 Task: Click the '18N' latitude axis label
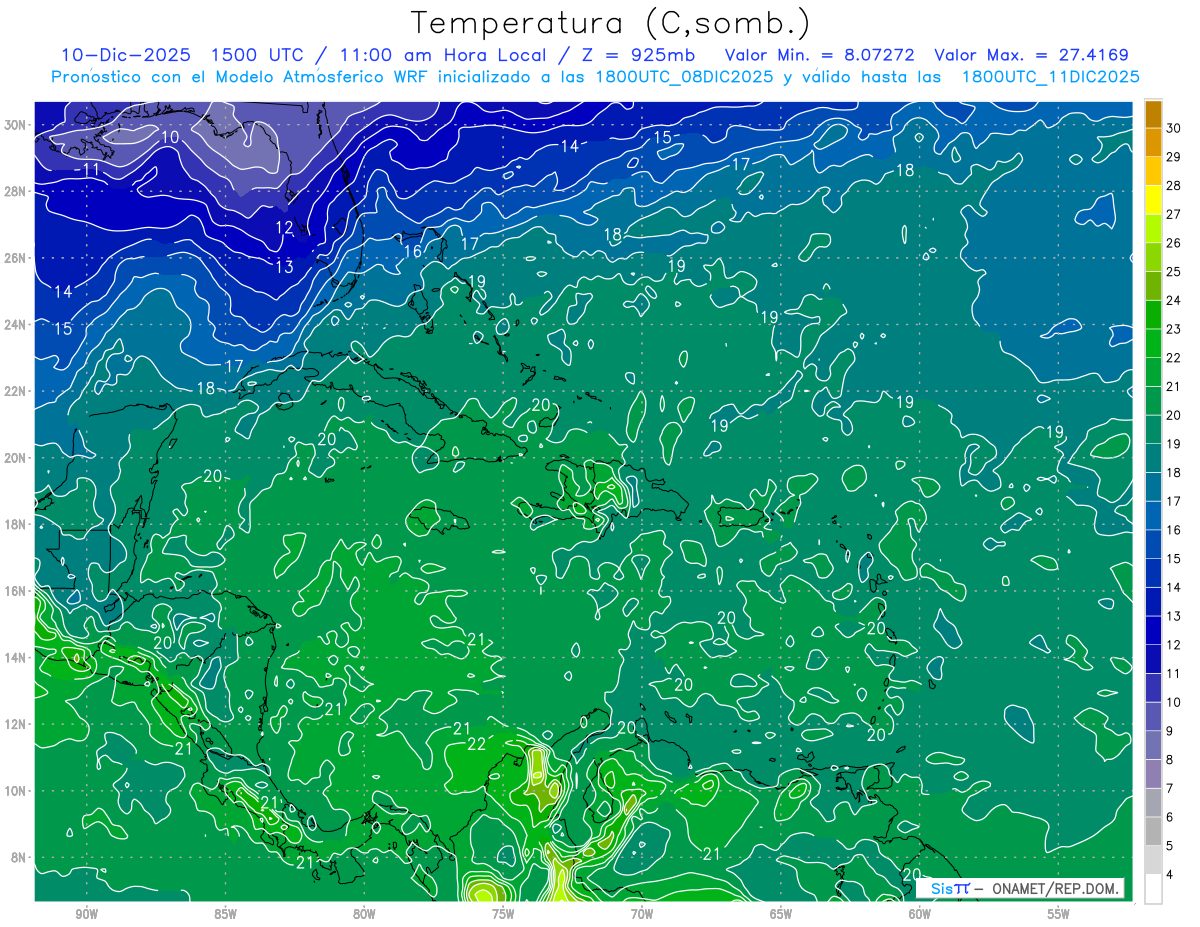(17, 524)
